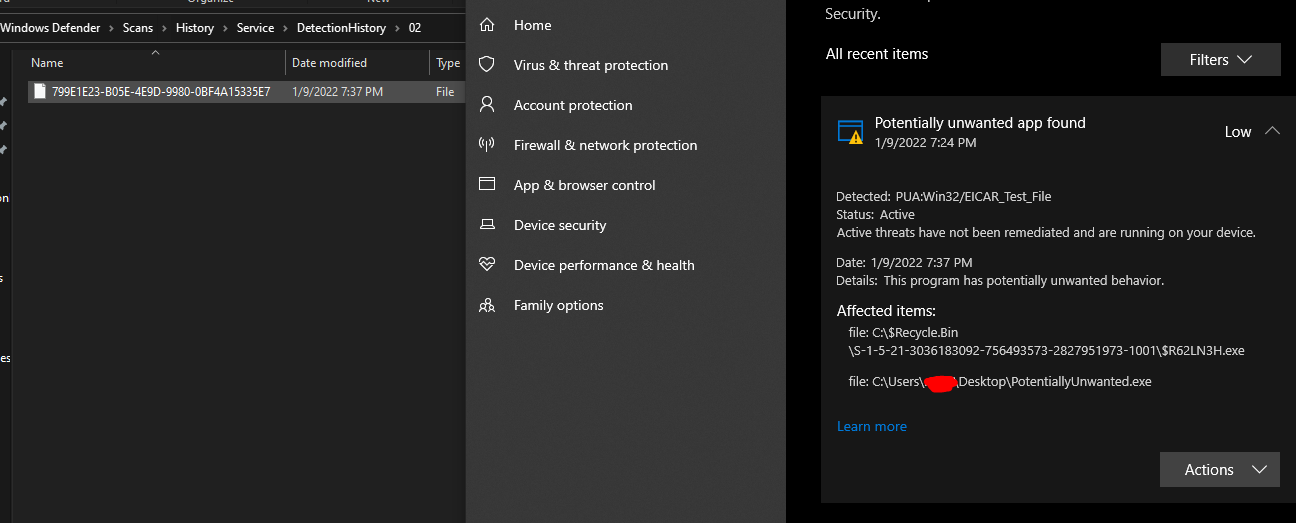This screenshot has height=523, width=1296.
Task: Open Virus & threat protection section
Action: point(591,65)
